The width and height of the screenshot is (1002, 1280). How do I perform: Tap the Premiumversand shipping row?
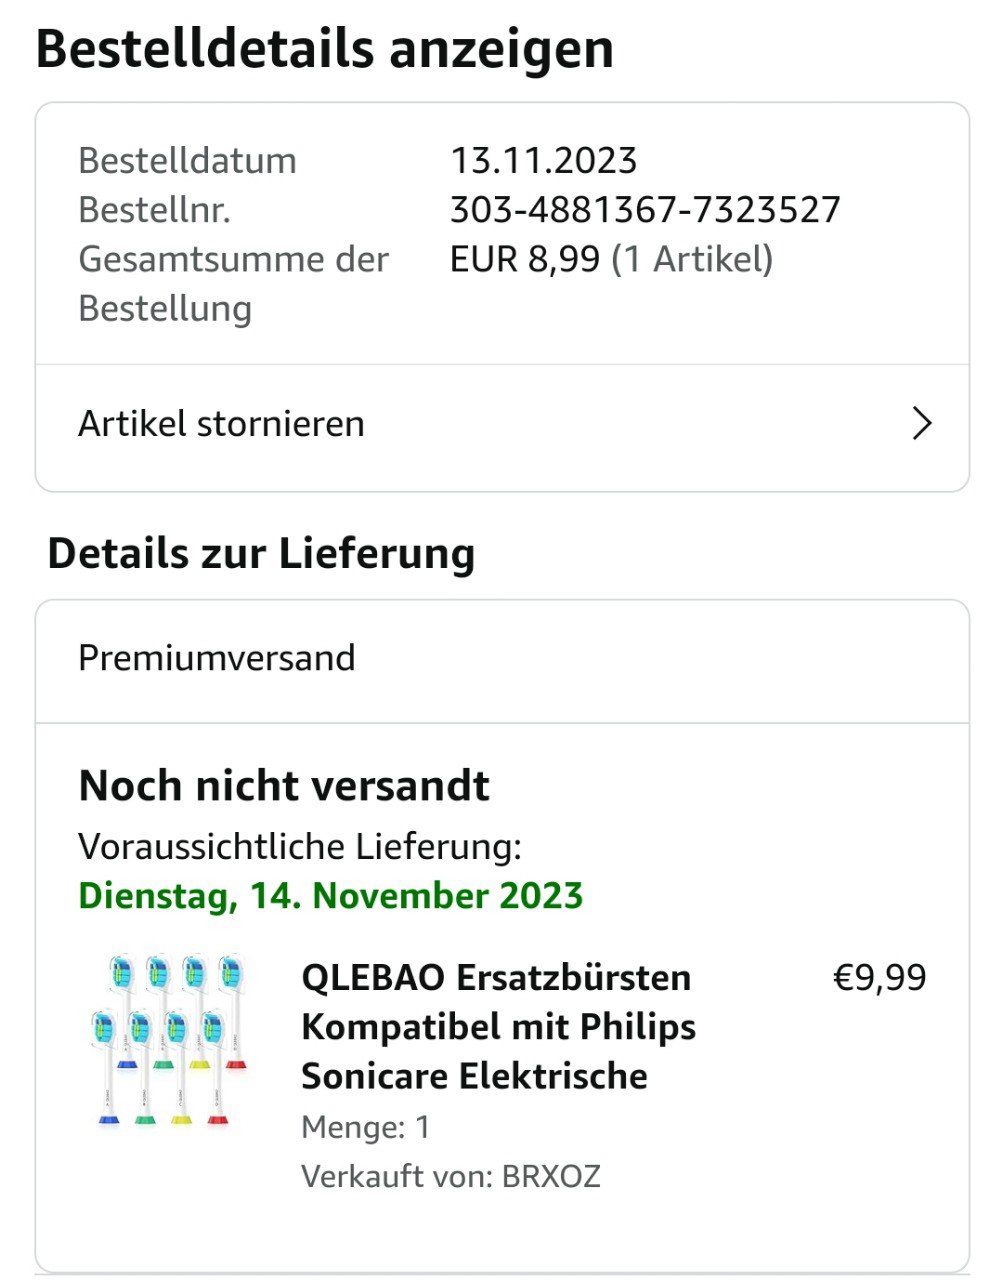[x=217, y=658]
